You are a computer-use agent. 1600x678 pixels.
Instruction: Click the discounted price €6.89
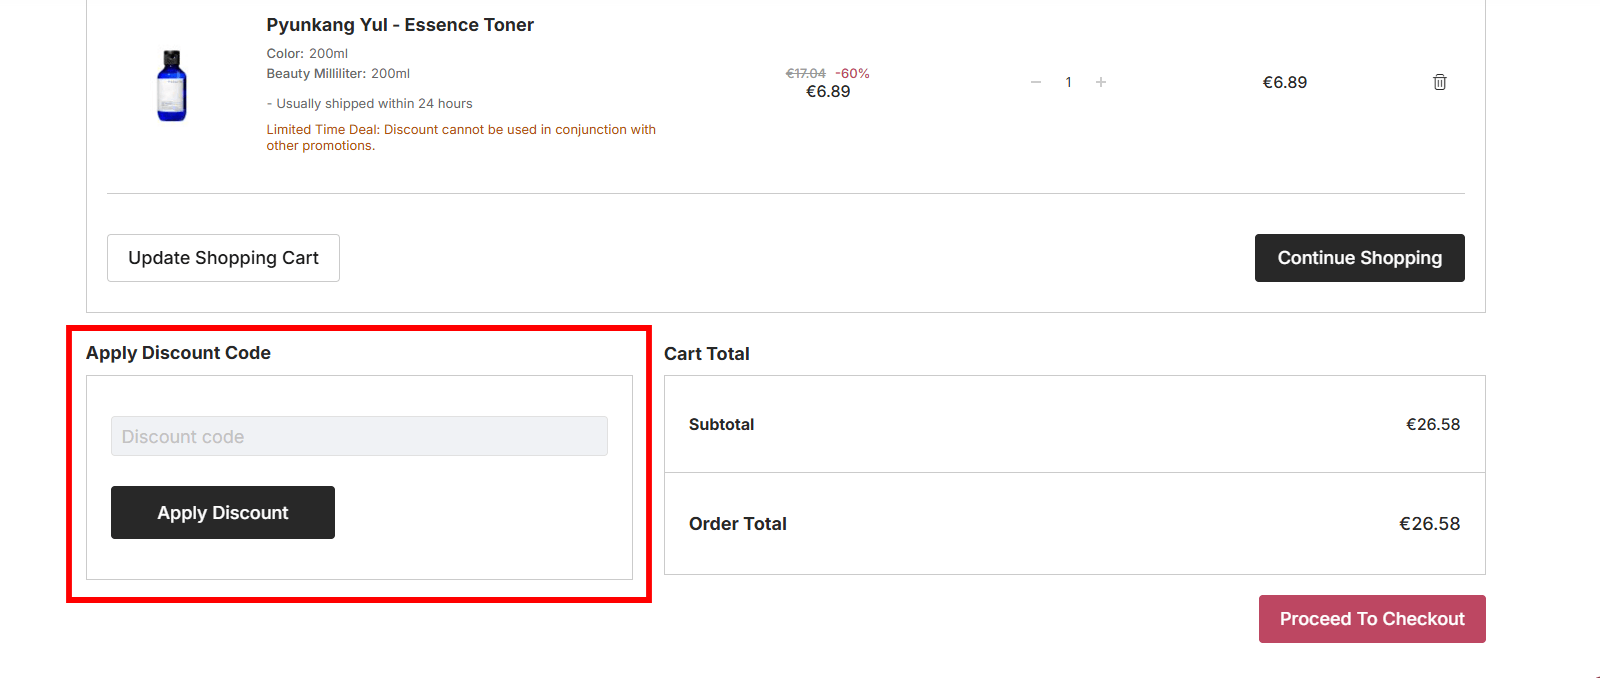(x=828, y=91)
